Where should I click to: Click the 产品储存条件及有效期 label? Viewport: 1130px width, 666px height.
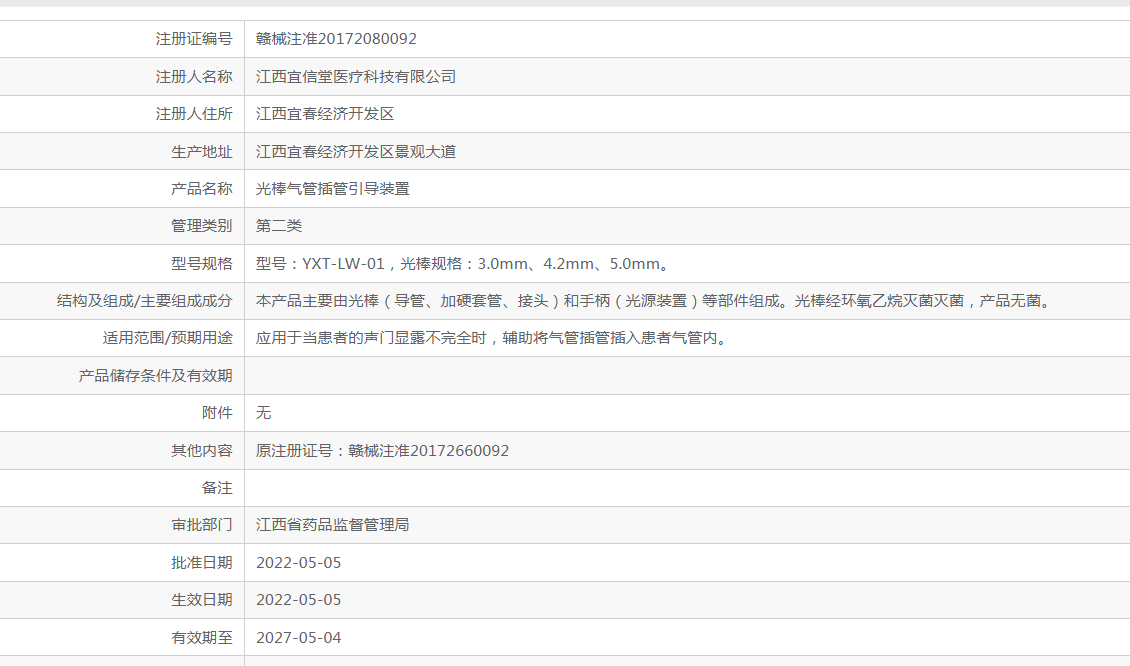(x=156, y=376)
